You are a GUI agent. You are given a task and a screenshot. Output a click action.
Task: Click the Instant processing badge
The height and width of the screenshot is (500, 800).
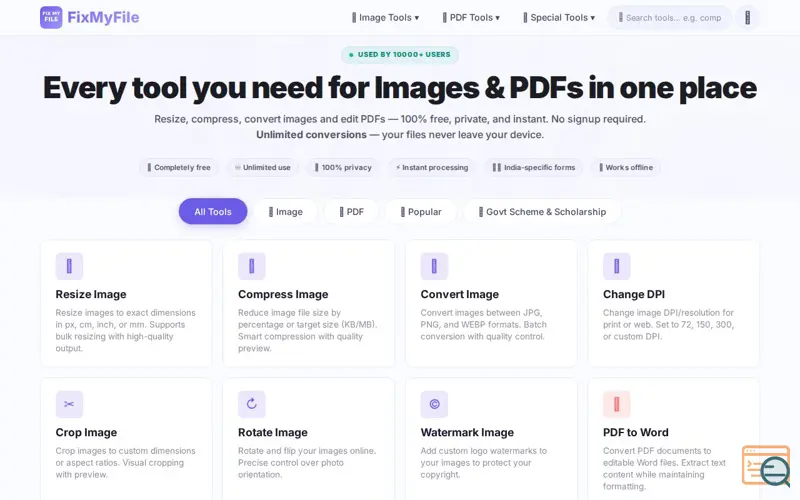coord(432,167)
